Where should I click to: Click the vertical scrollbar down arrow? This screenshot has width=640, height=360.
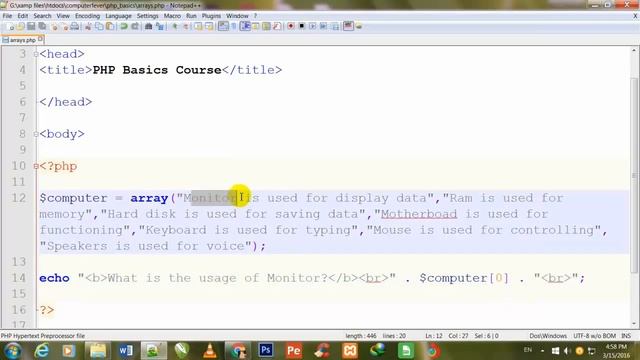tap(634, 324)
